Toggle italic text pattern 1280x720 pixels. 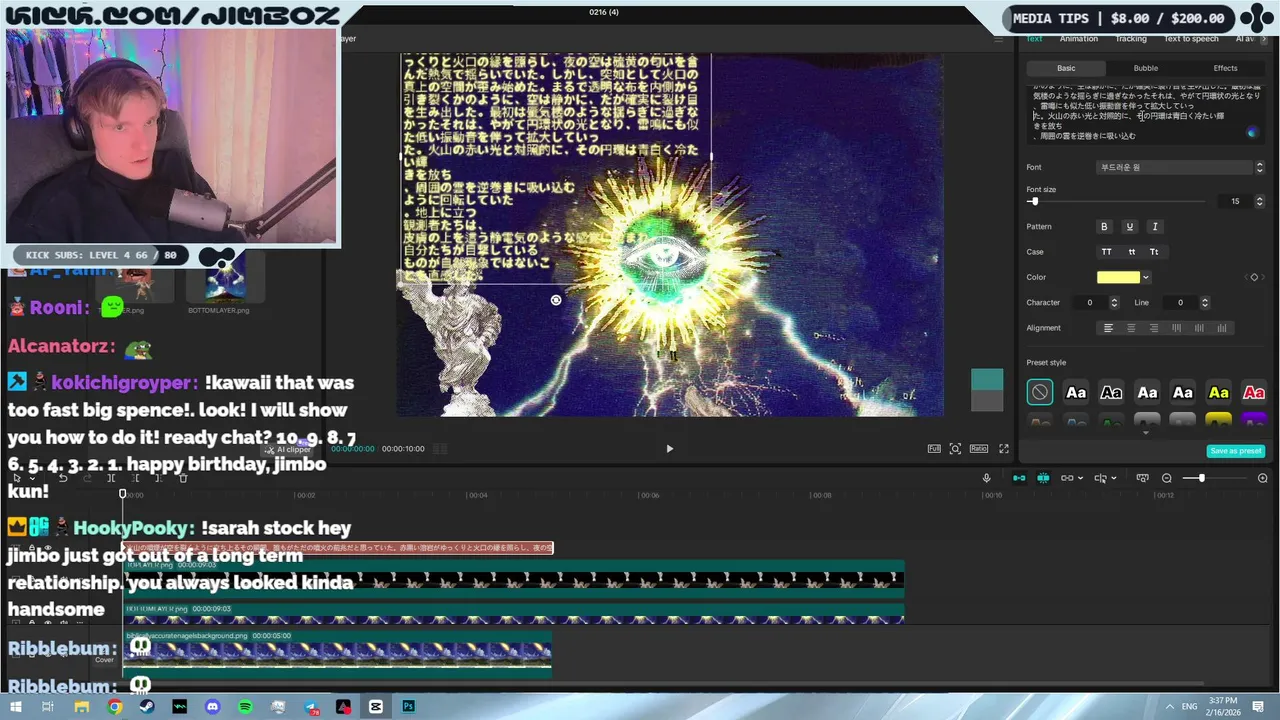point(1154,227)
